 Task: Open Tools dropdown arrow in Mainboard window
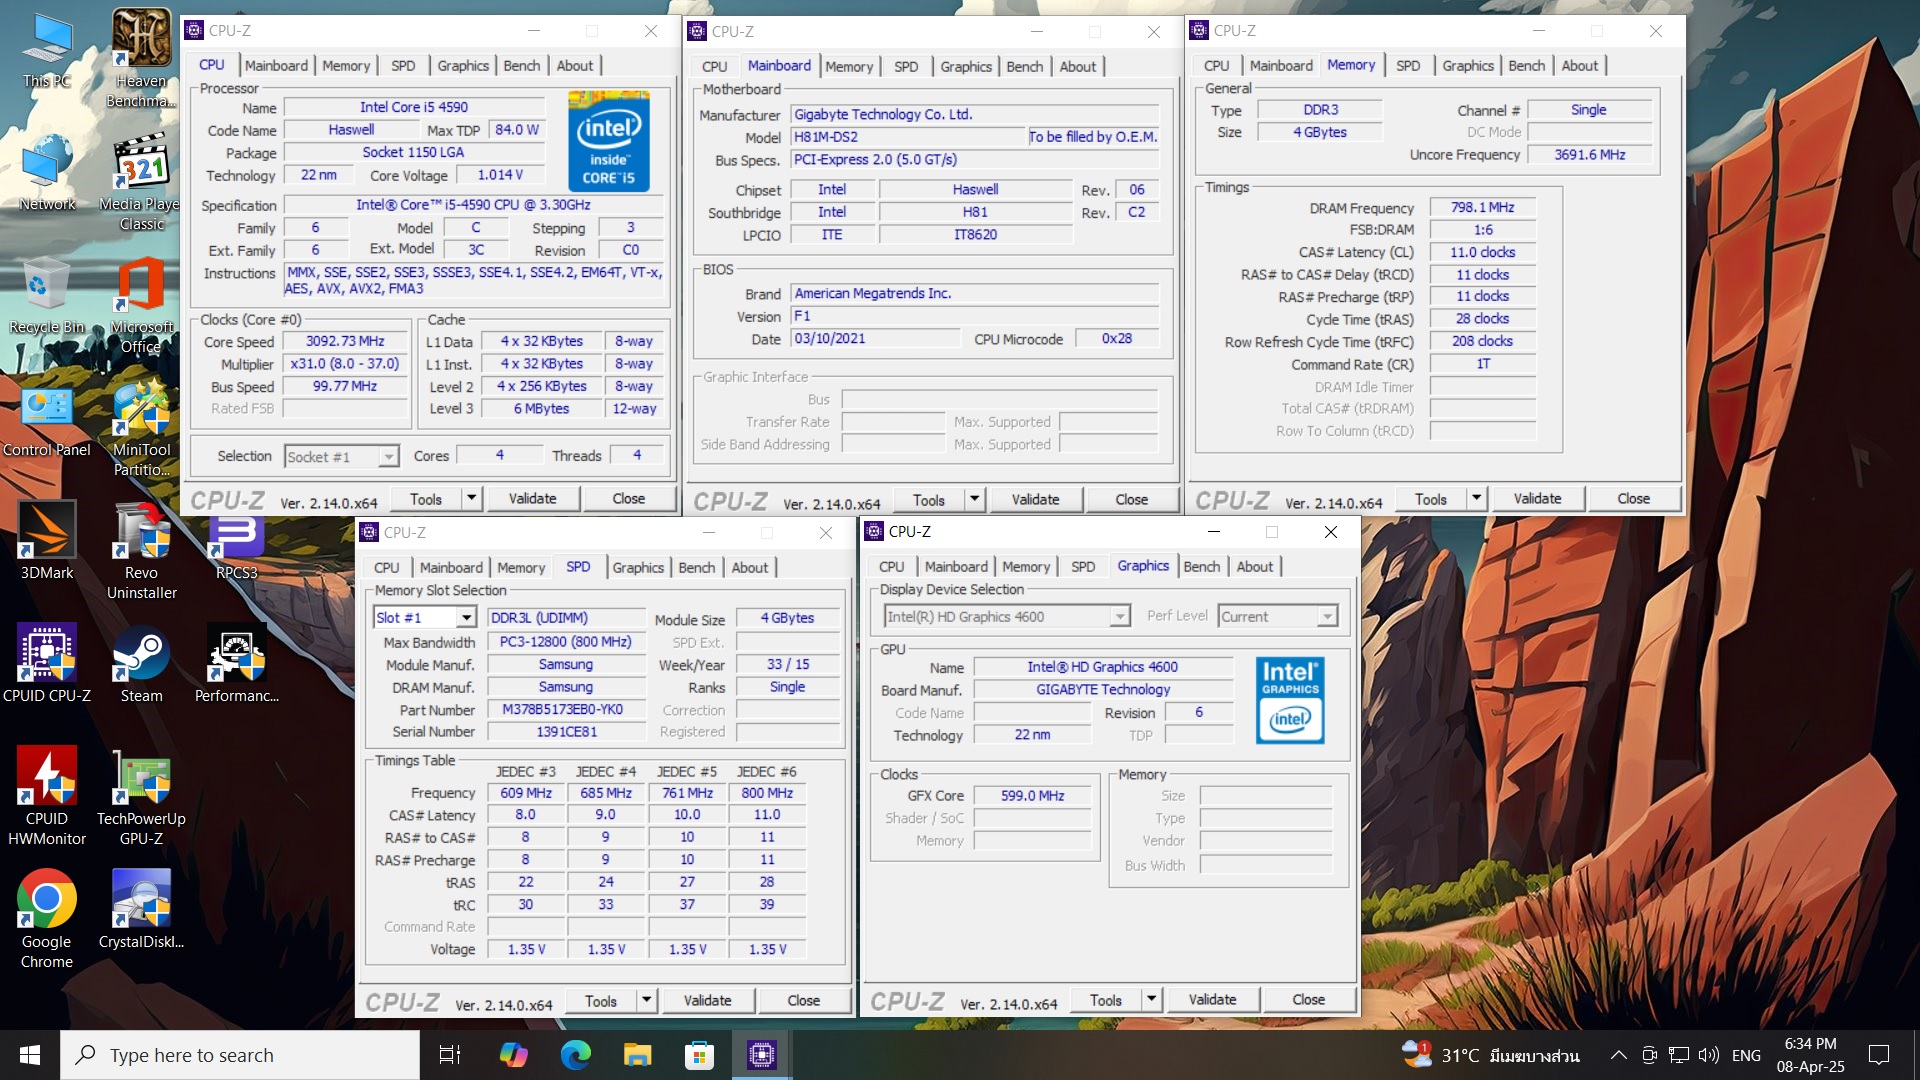click(974, 499)
